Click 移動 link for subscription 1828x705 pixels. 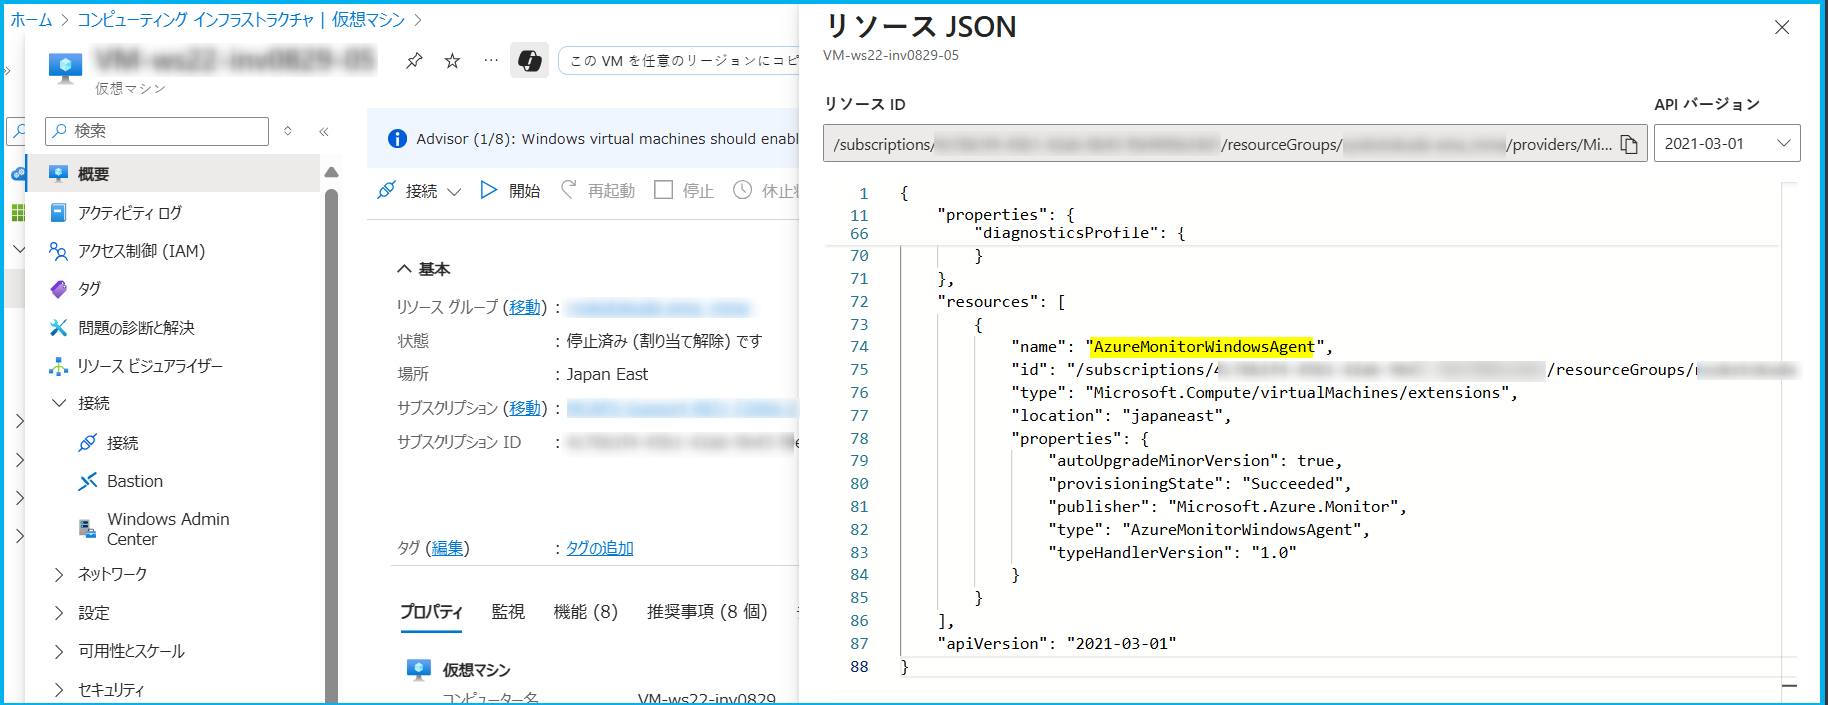[525, 408]
